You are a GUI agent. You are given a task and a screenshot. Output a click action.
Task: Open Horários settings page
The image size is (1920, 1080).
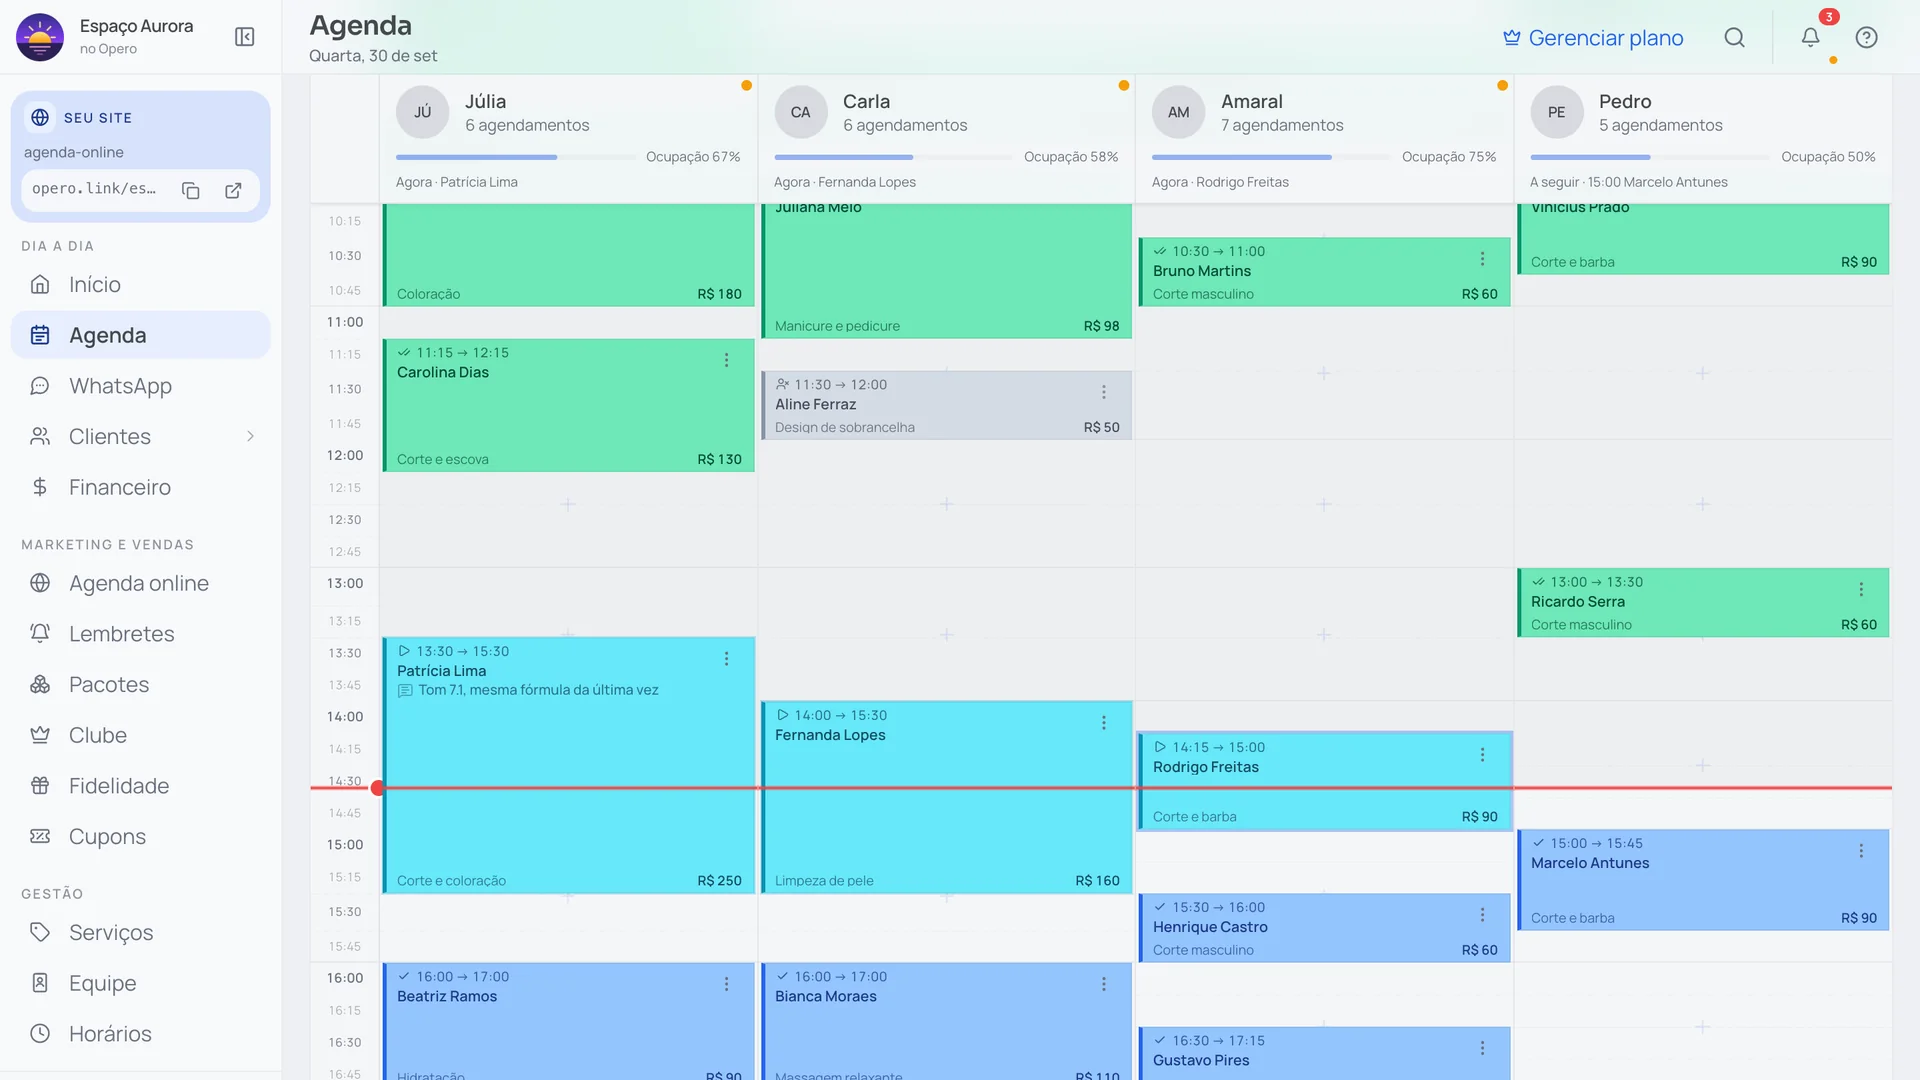[140, 1034]
